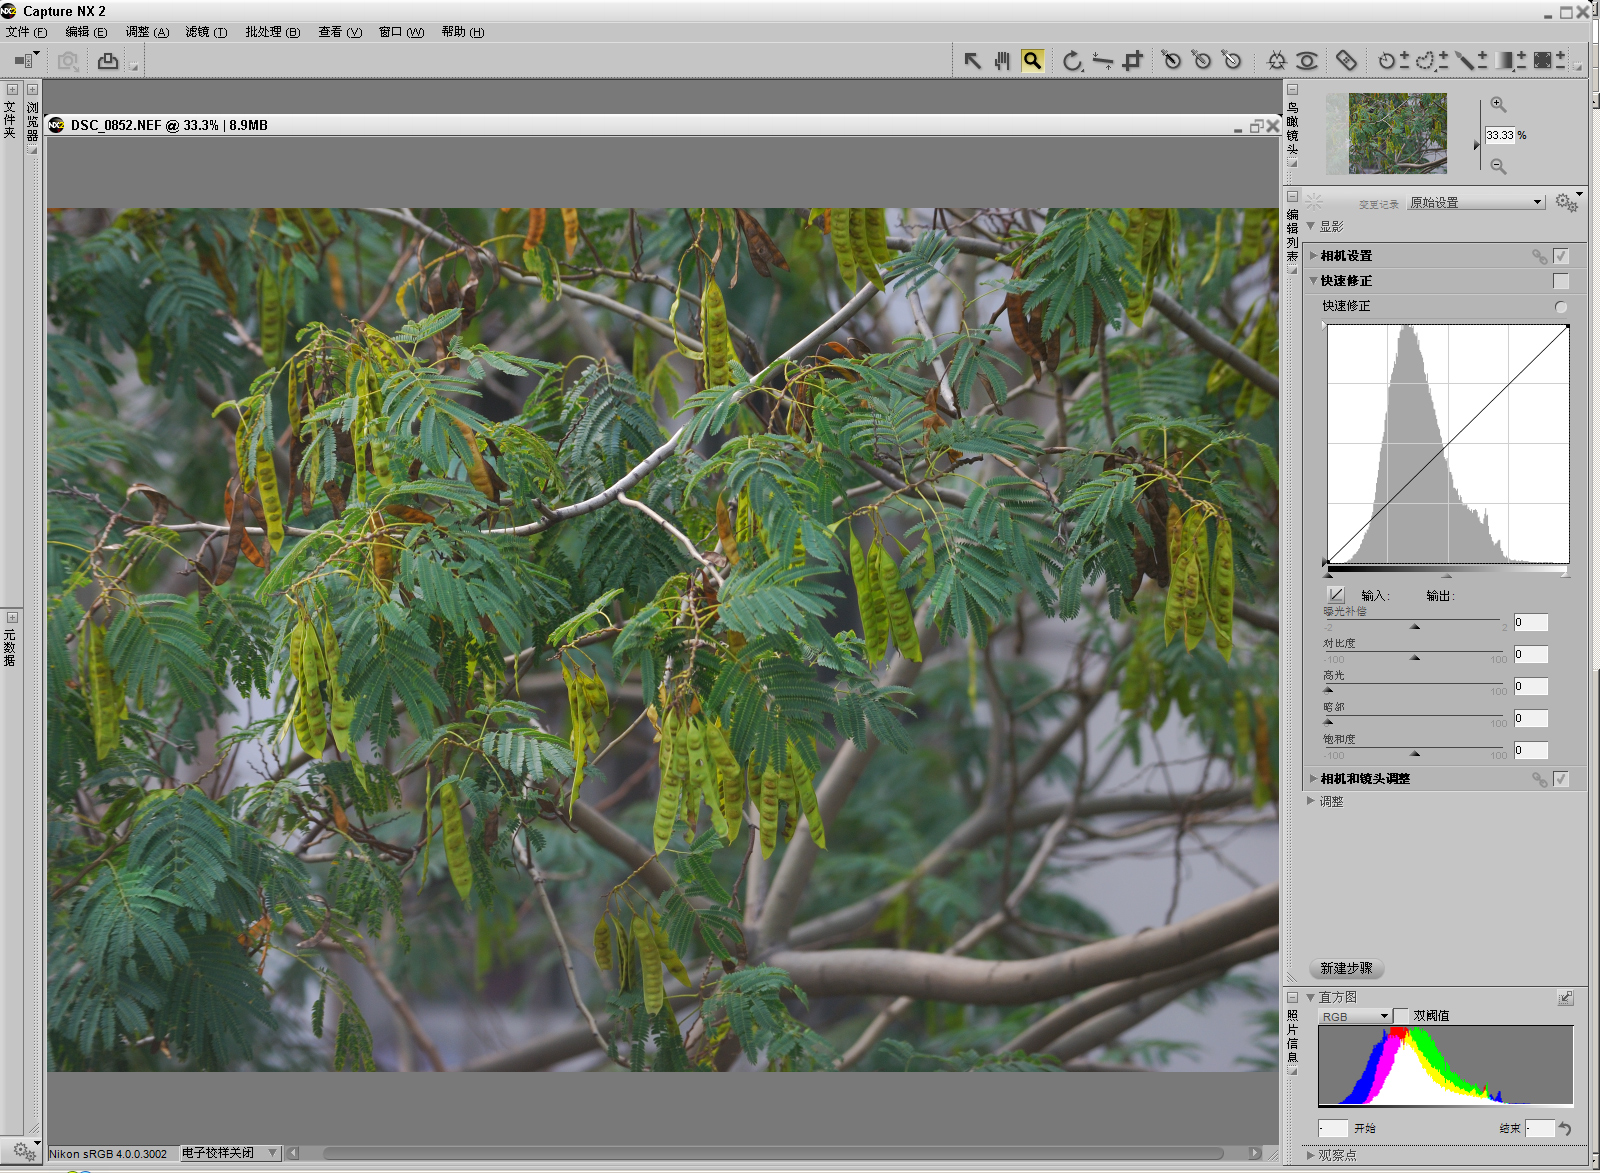Screen dimensions: 1600x1173
Task: Toggle the 快速修正 step checkbox
Action: pos(1560,281)
